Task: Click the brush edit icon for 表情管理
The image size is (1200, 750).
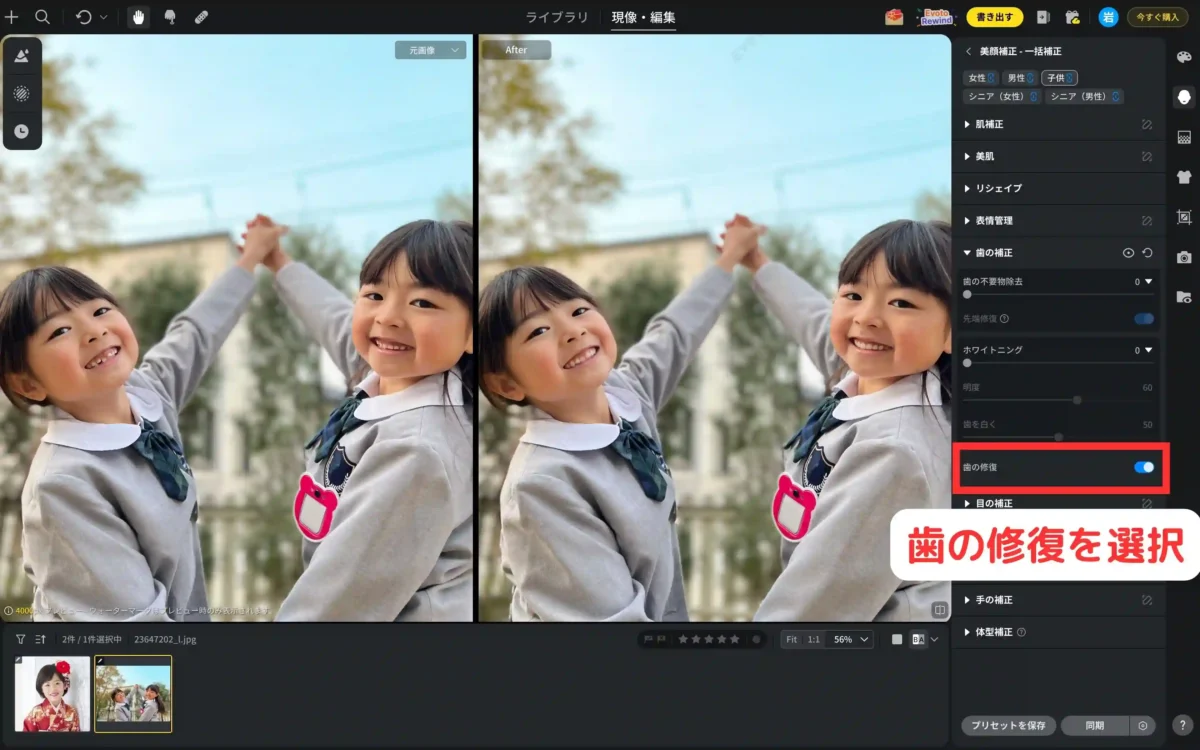Action: coord(1147,220)
